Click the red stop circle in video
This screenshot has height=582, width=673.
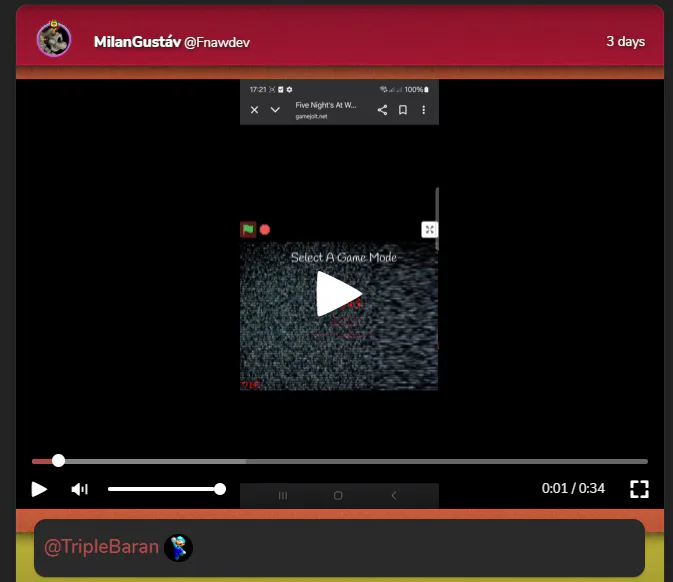(x=265, y=230)
